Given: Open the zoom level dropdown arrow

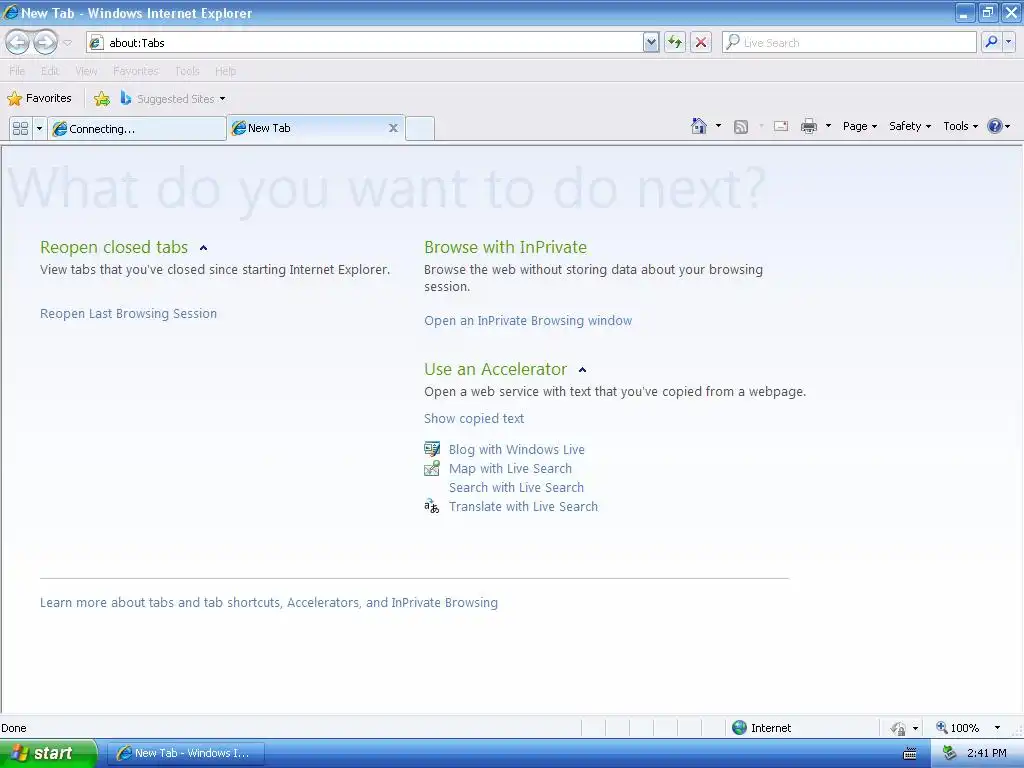Looking at the screenshot, I should (x=997, y=728).
